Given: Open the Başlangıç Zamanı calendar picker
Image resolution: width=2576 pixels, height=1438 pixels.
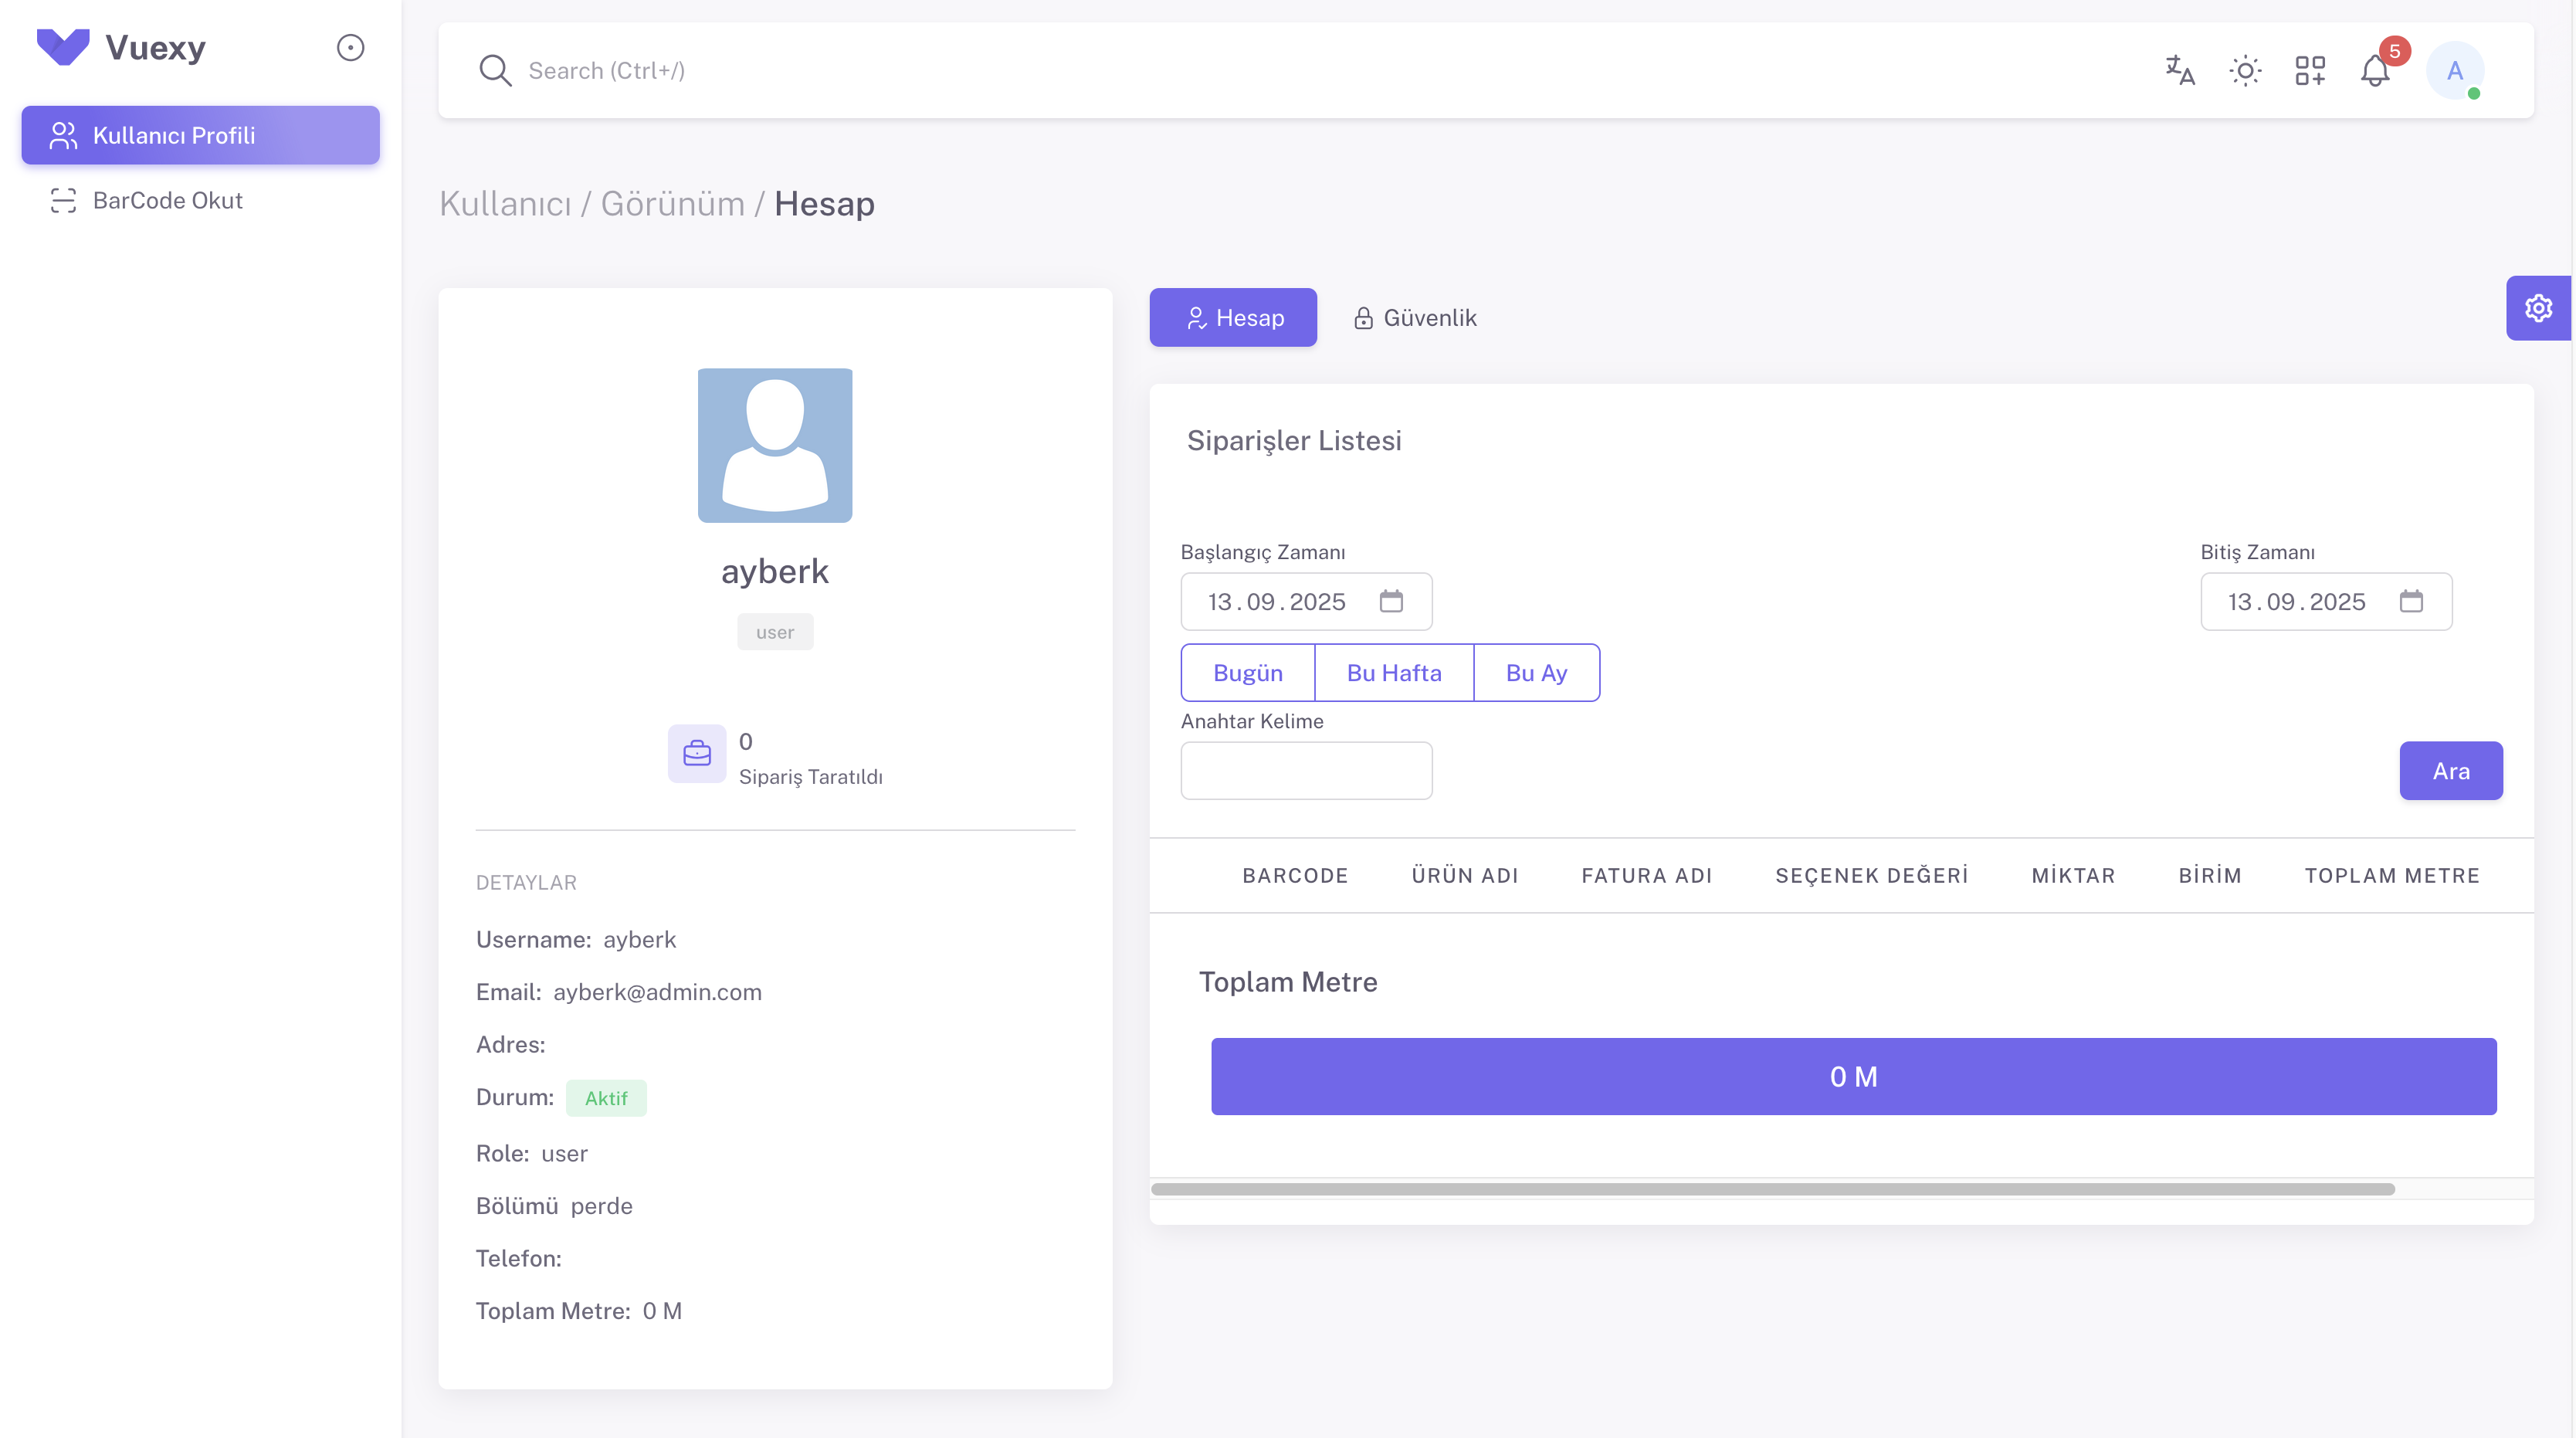Looking at the screenshot, I should [1391, 601].
